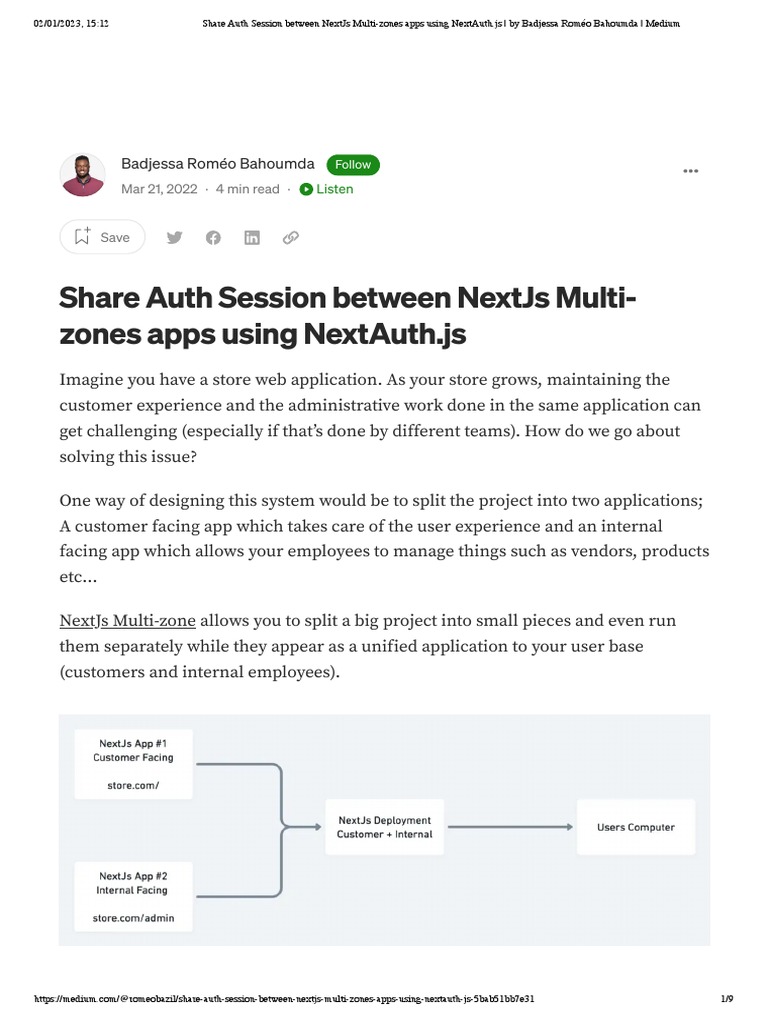Screen dimensions: 768x1024
Task: Open the NextJs Multi-zone link
Action: (127, 620)
